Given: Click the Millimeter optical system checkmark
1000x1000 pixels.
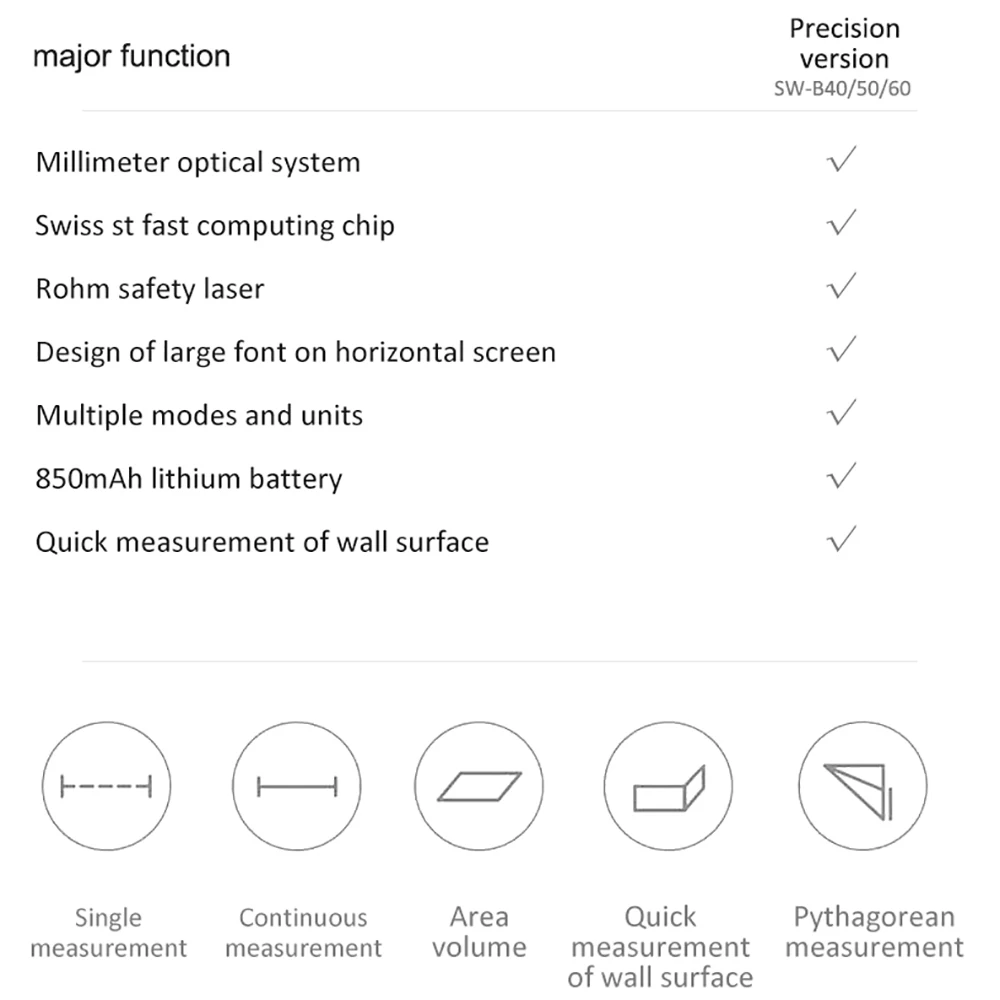Looking at the screenshot, I should [x=843, y=160].
